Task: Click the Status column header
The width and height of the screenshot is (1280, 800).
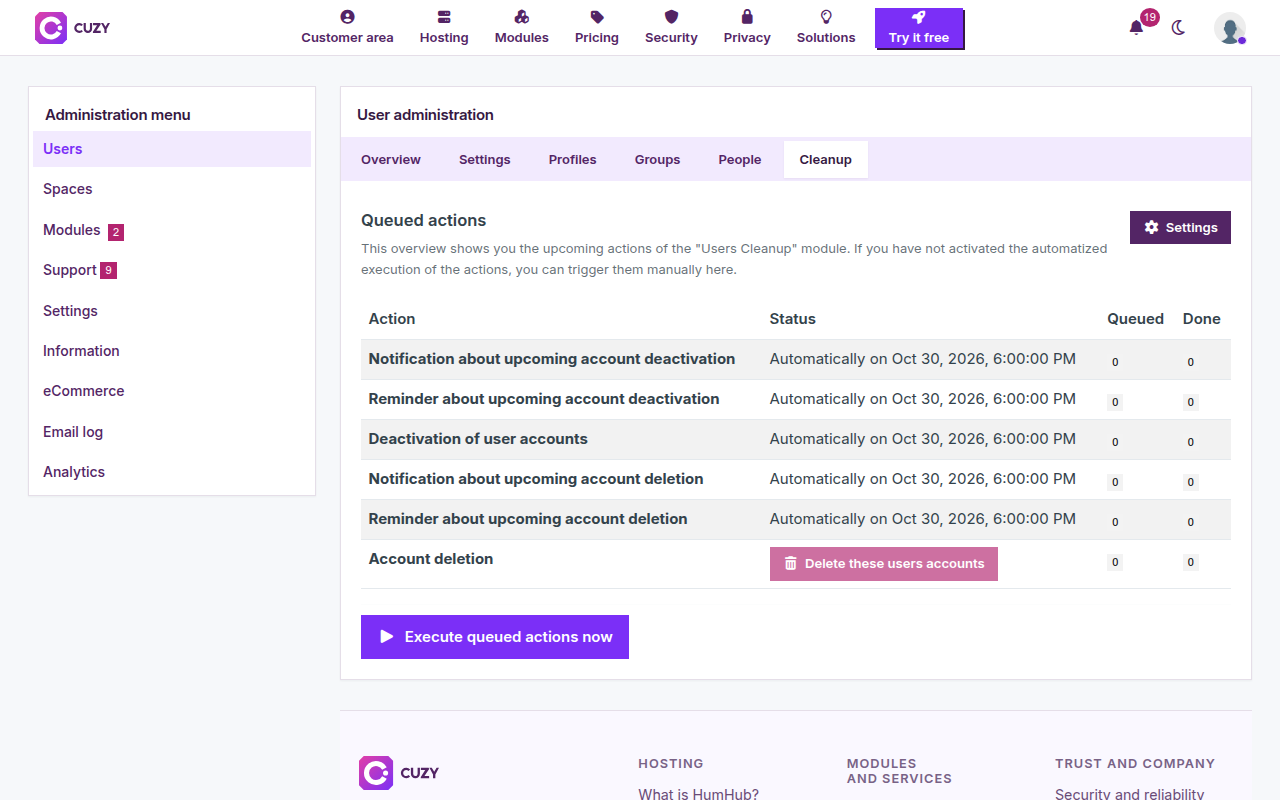Action: (793, 319)
